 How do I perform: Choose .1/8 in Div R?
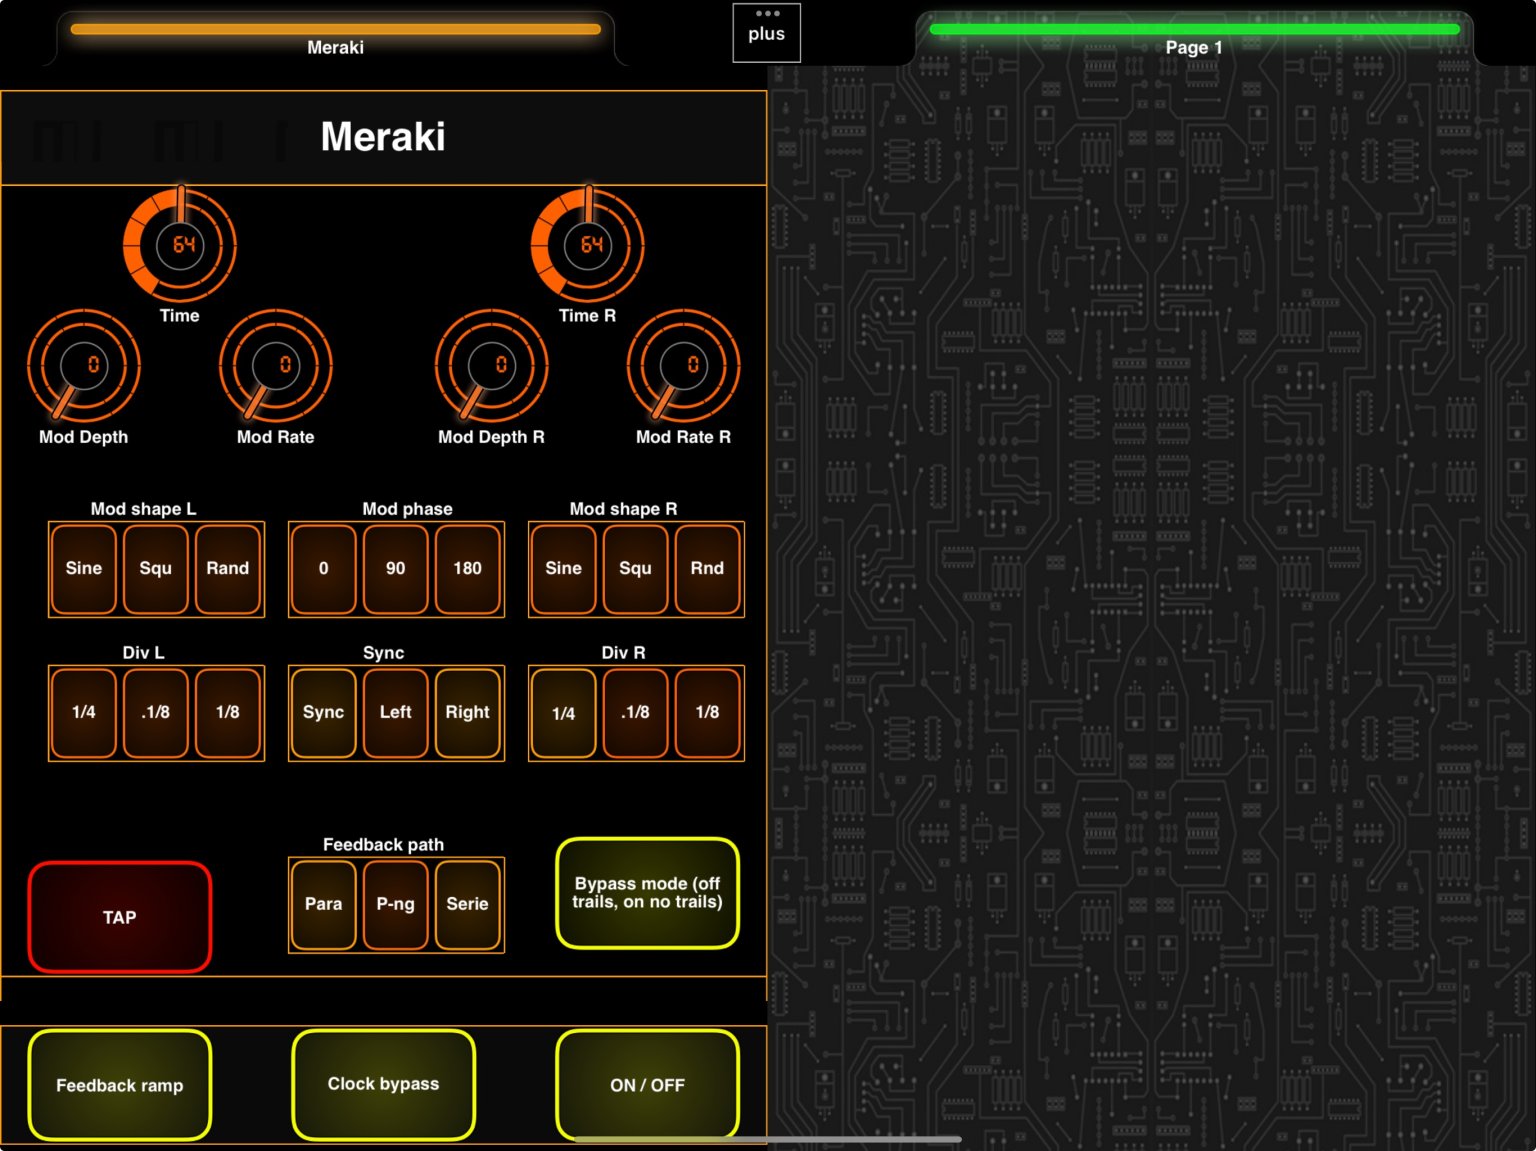636,713
